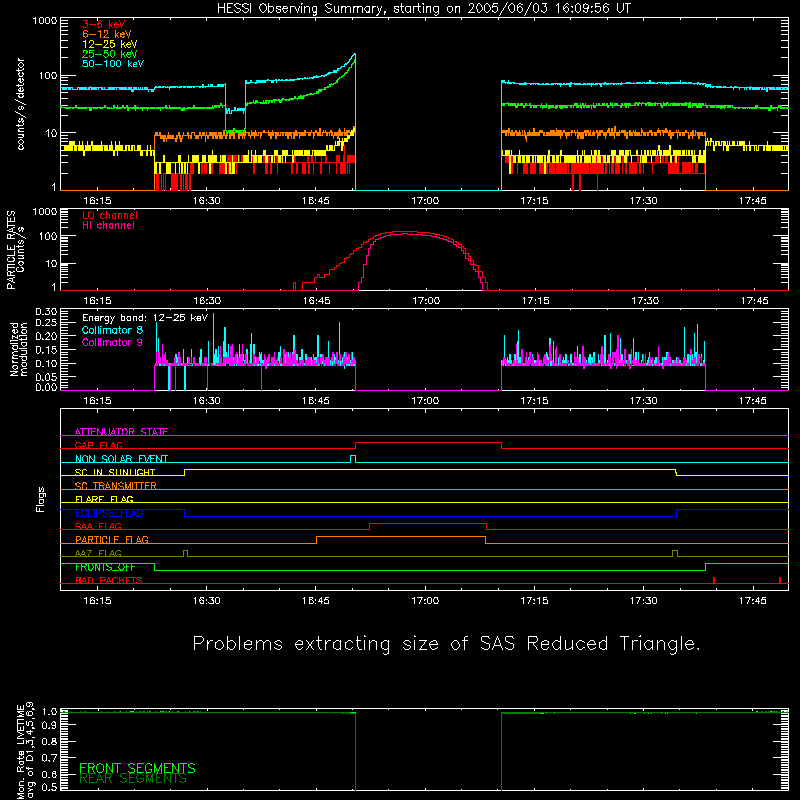800x800 pixels.
Task: Click the 0.05 tick value on the modulation axis
Action: (x=46, y=377)
